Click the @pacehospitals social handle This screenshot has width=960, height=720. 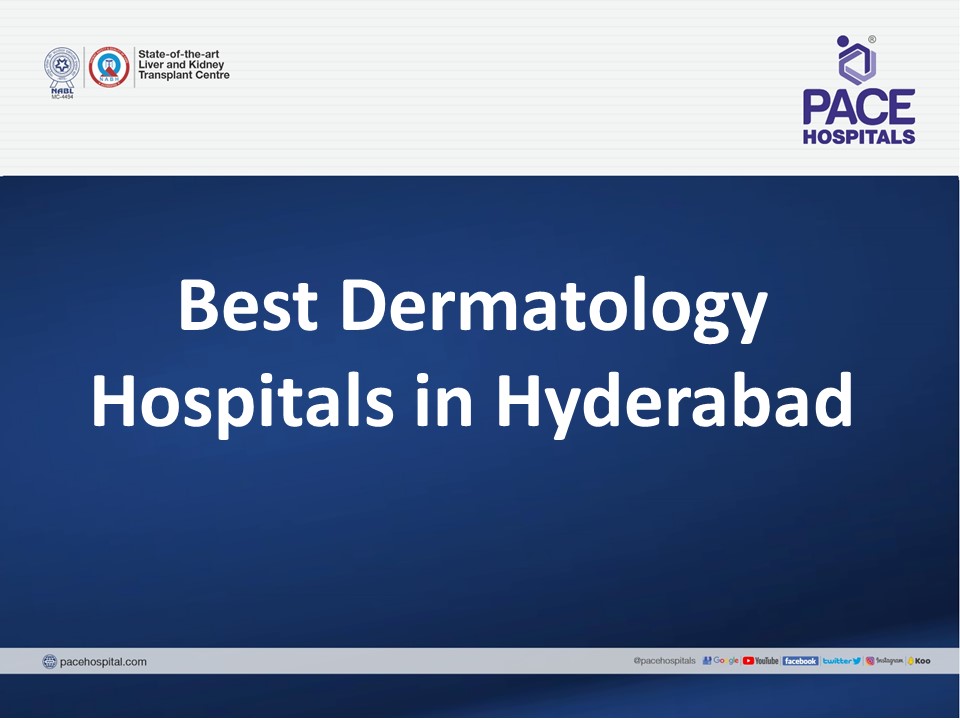tap(665, 660)
